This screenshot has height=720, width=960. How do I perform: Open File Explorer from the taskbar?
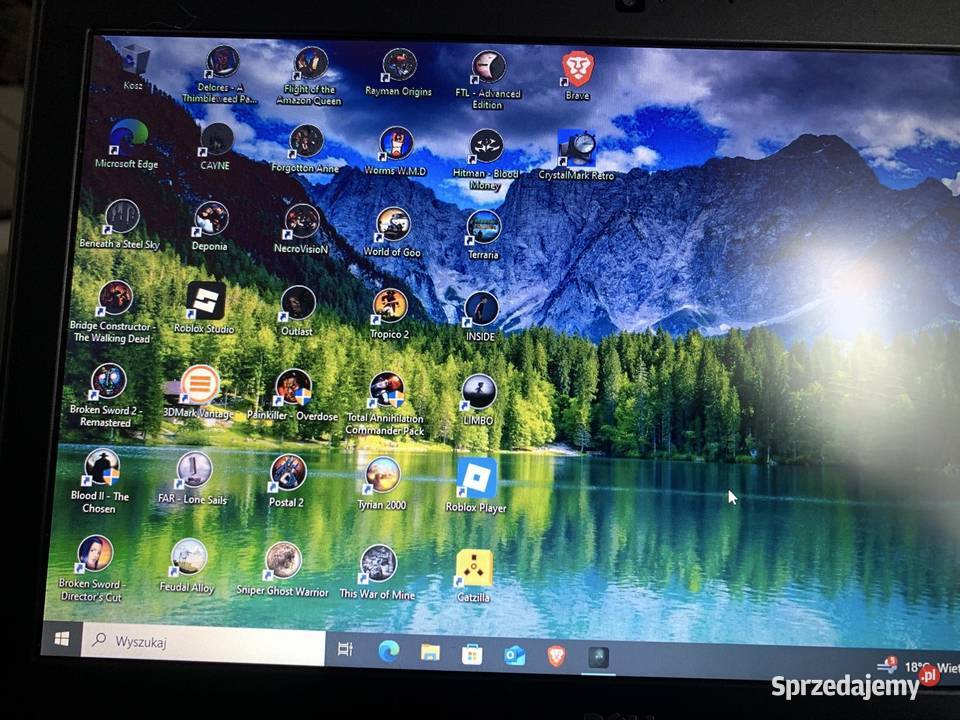pyautogui.click(x=430, y=653)
